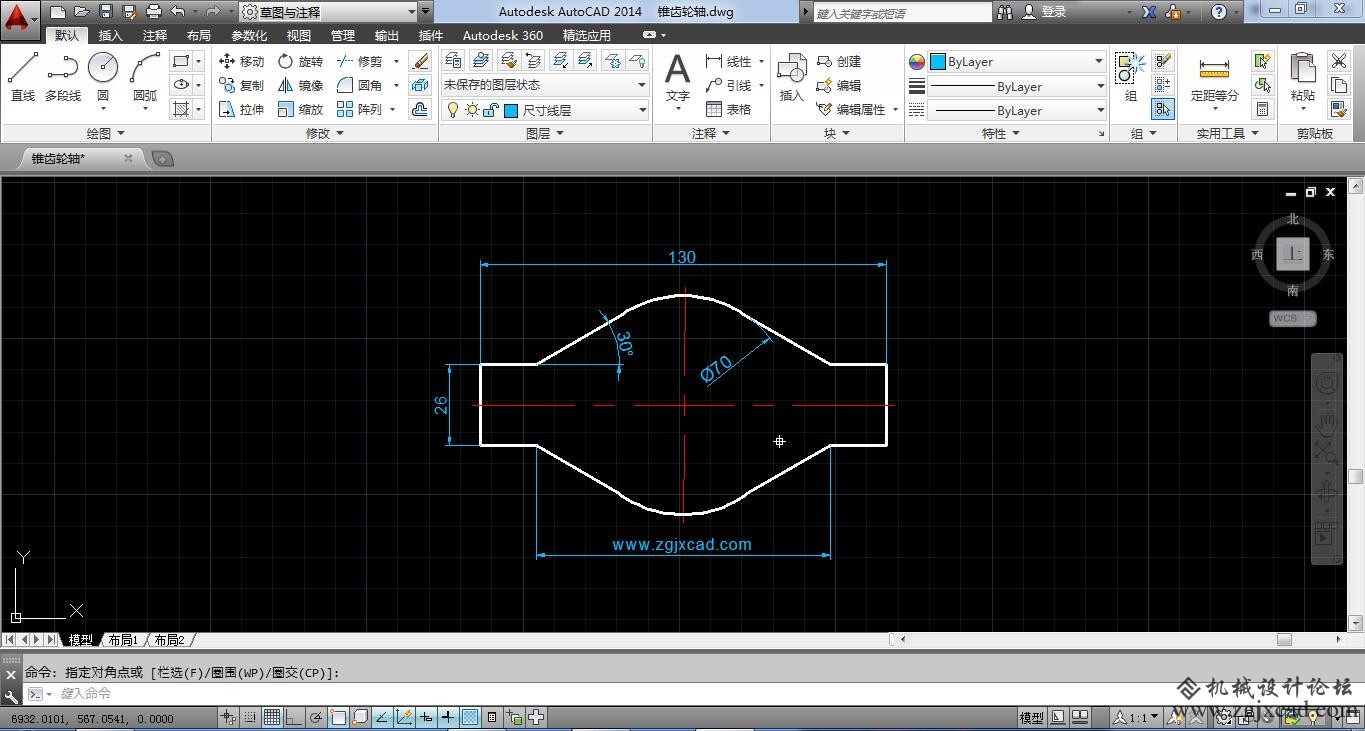Select the 圆 (Circle) tool
This screenshot has width=1365, height=731.
pos(103,77)
